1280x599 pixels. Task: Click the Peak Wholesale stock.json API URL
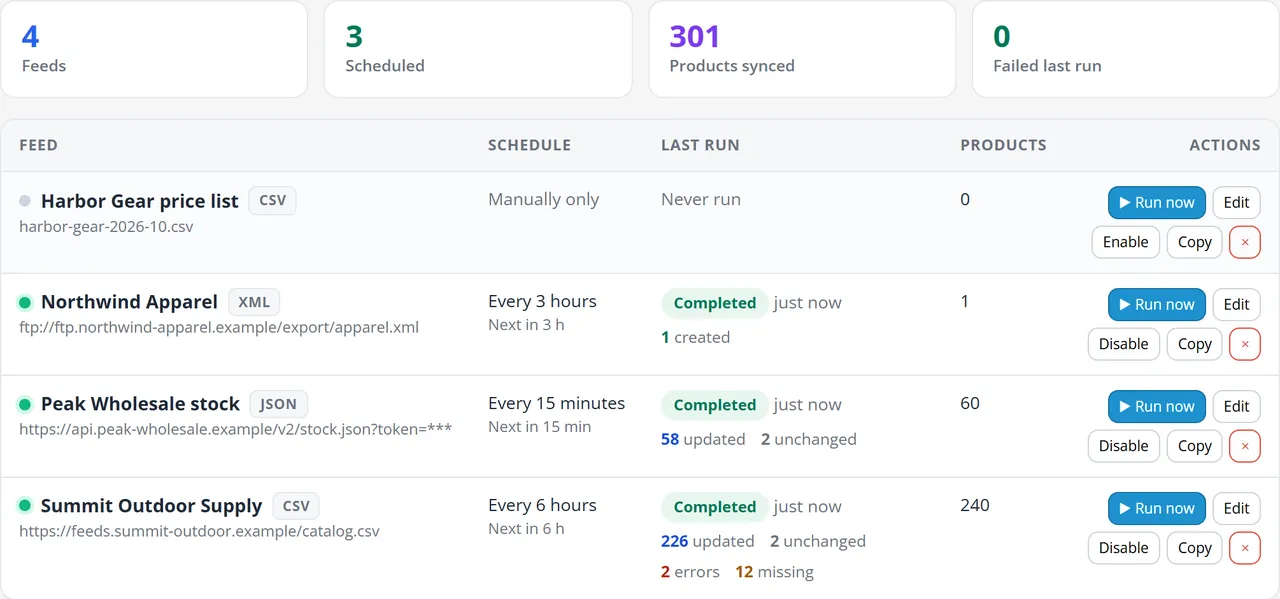tap(236, 429)
